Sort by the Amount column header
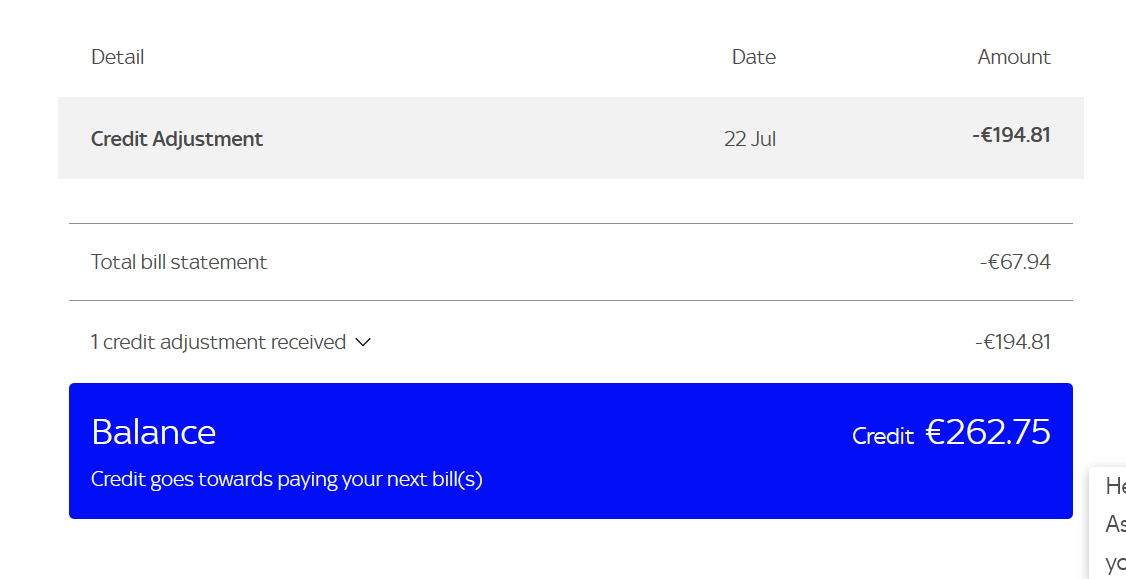The width and height of the screenshot is (1126, 579). coord(1014,57)
